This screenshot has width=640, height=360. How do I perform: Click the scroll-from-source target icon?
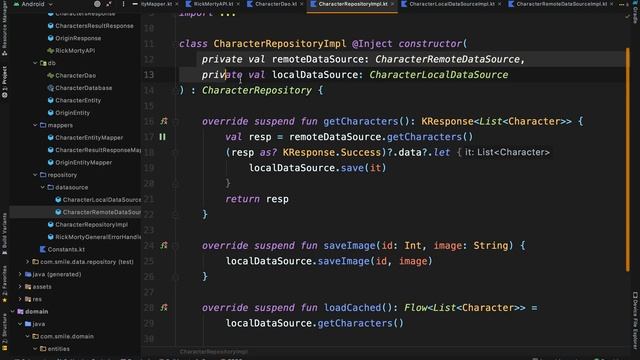coord(97,4)
